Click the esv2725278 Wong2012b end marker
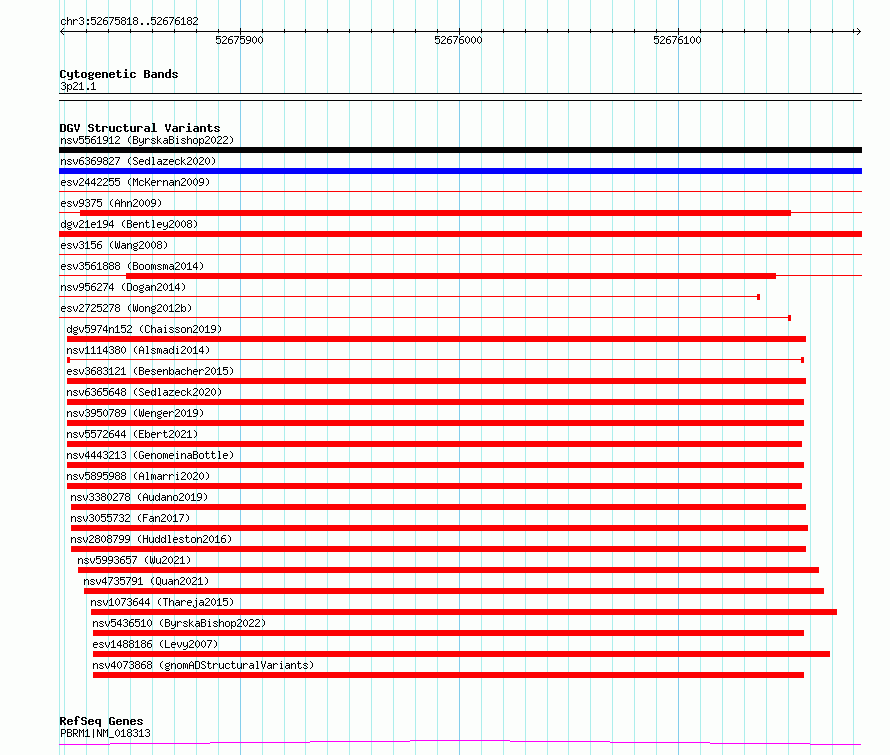Viewport: 890px width, 755px height. (x=790, y=318)
